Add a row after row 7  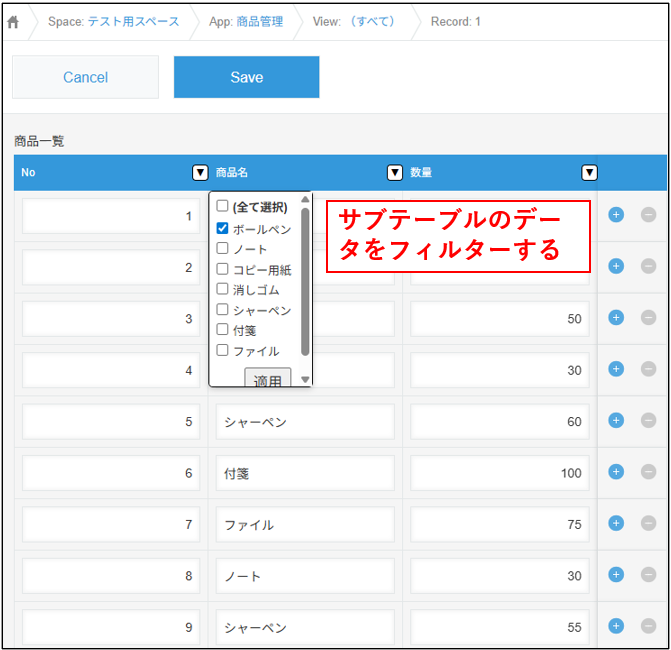click(x=616, y=523)
